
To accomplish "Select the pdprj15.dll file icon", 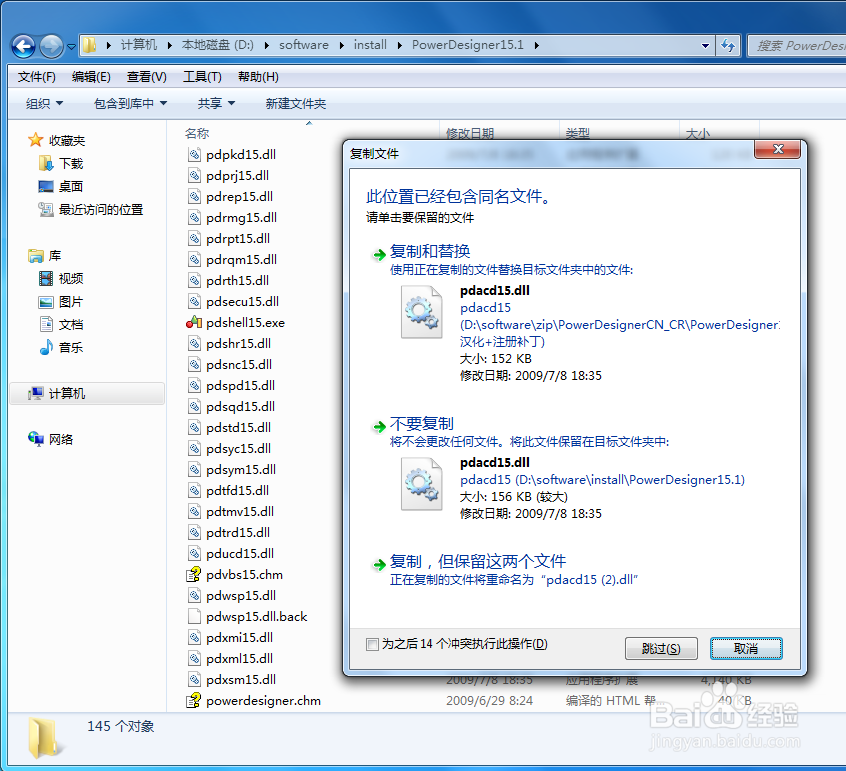I will click(194, 175).
